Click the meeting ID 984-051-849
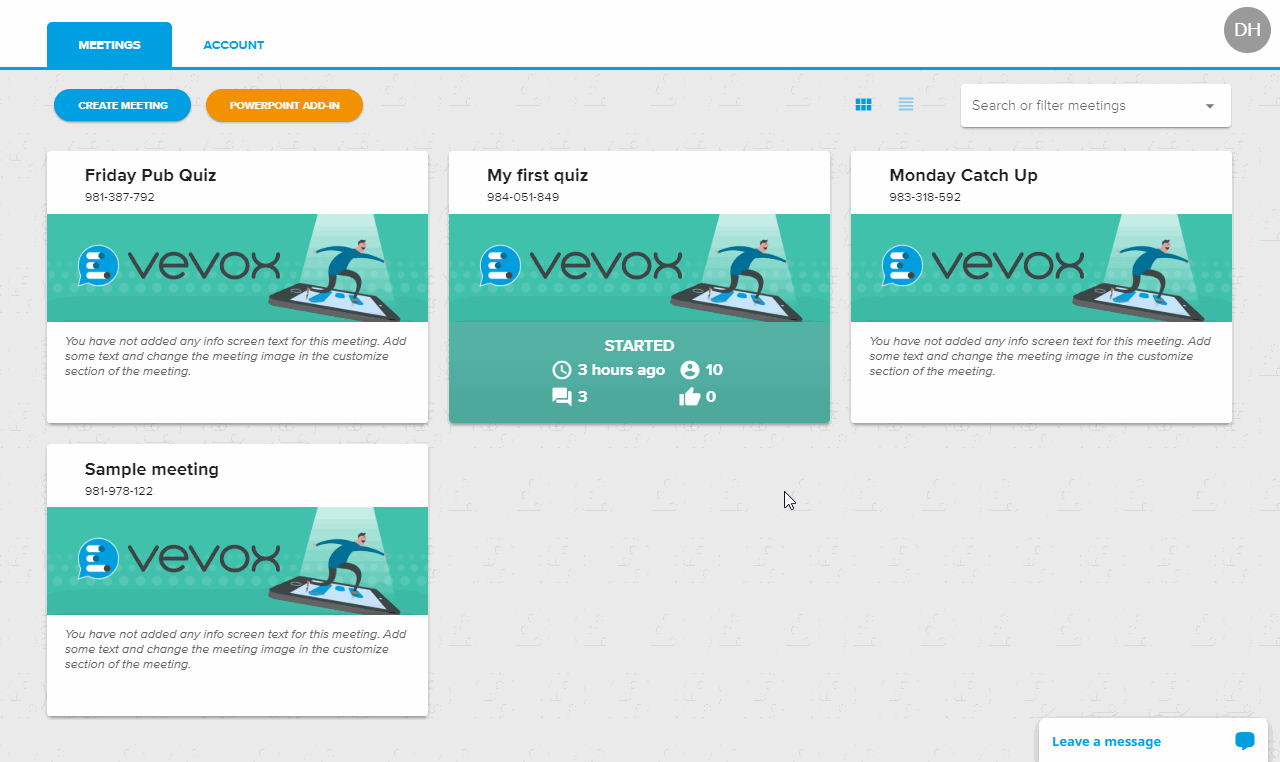Viewport: 1280px width, 762px height. click(523, 197)
